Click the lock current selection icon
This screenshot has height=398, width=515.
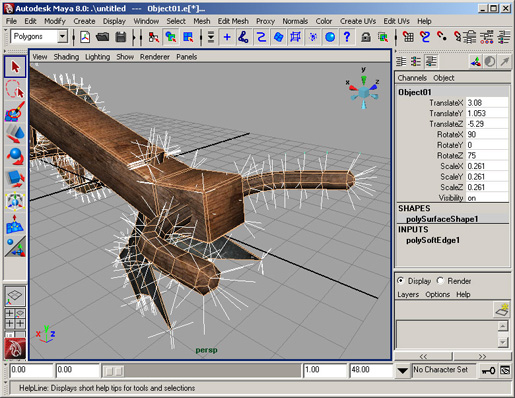pyautogui.click(x=366, y=37)
